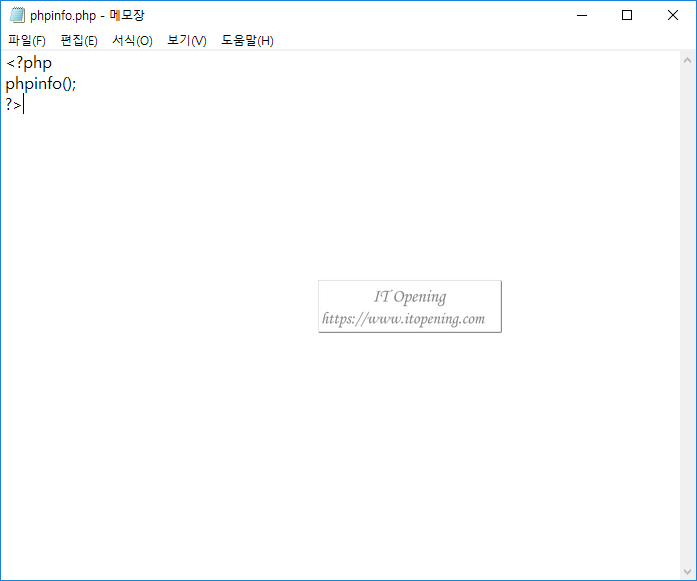Place the cursor in the <?php line
Screen dimensions: 697x581
[29, 63]
